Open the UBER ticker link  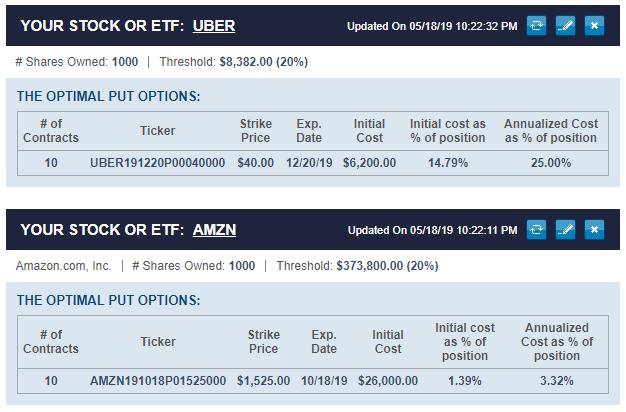point(214,26)
